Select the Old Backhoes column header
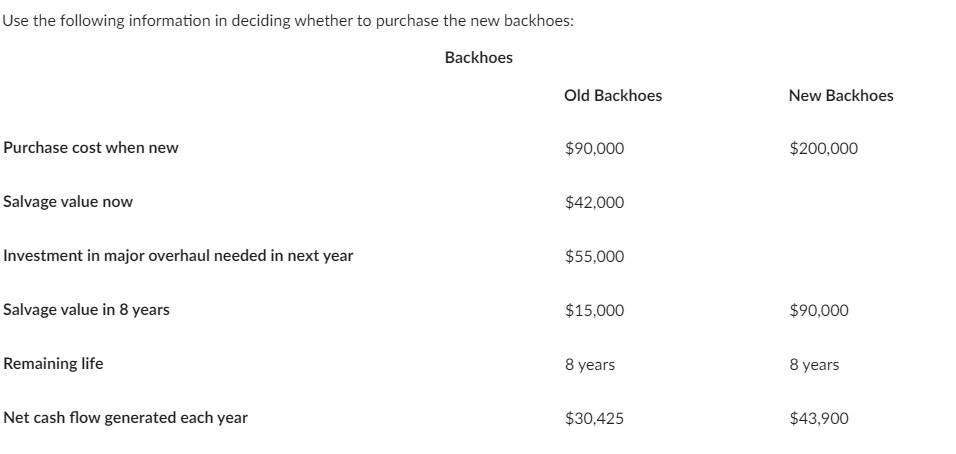 613,96
